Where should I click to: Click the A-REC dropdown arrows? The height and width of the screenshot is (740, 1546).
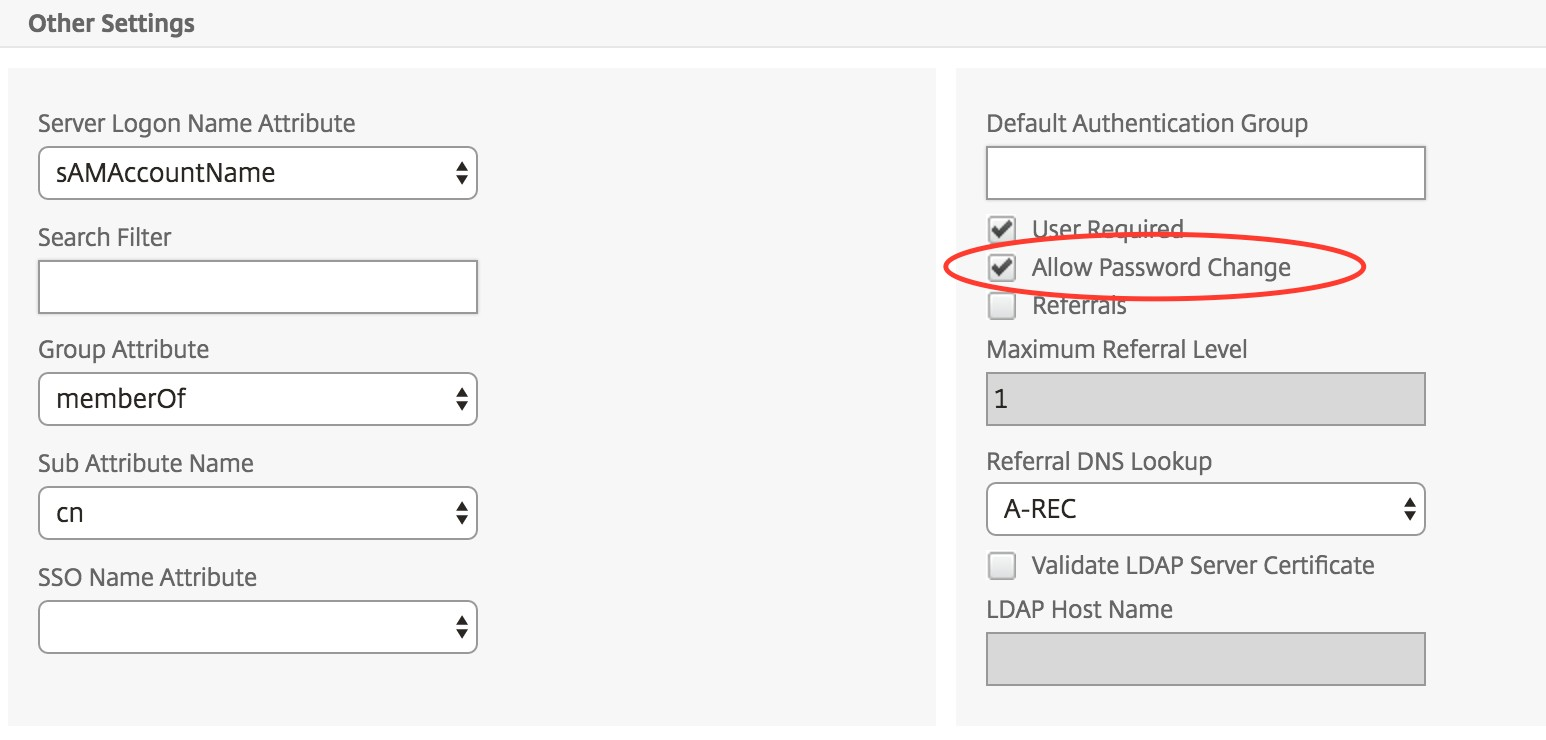pyautogui.click(x=1409, y=510)
